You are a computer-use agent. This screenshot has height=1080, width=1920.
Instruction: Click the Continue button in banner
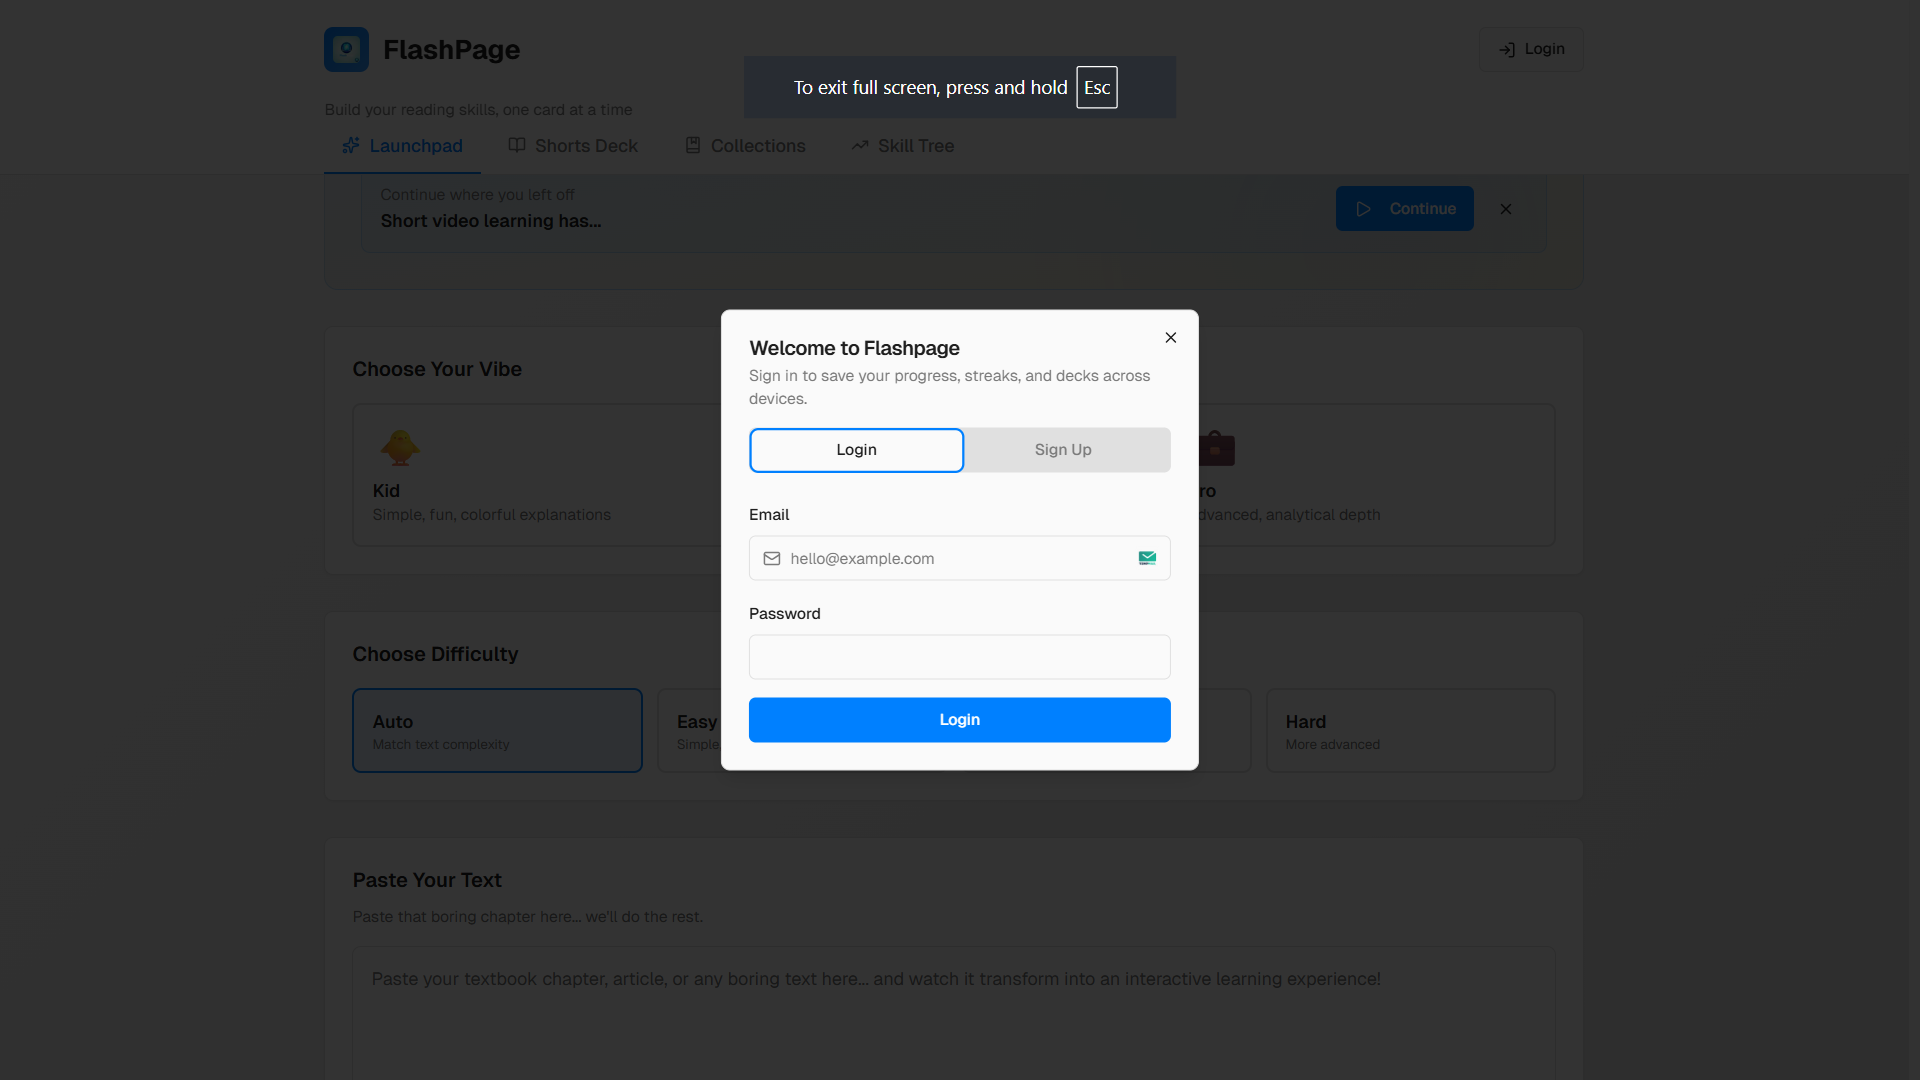coord(1404,209)
